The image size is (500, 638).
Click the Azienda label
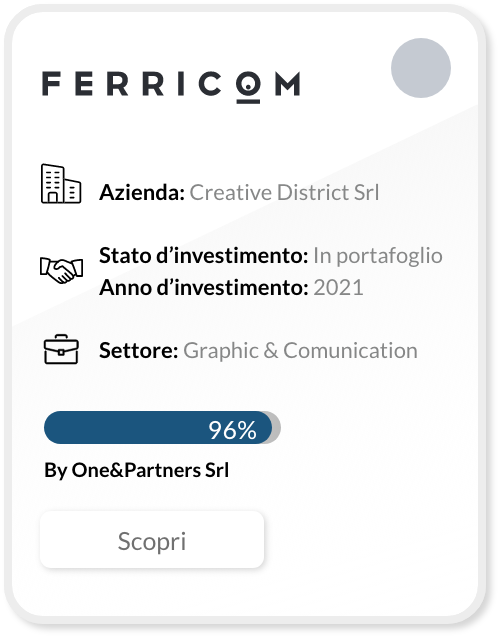(x=142, y=192)
